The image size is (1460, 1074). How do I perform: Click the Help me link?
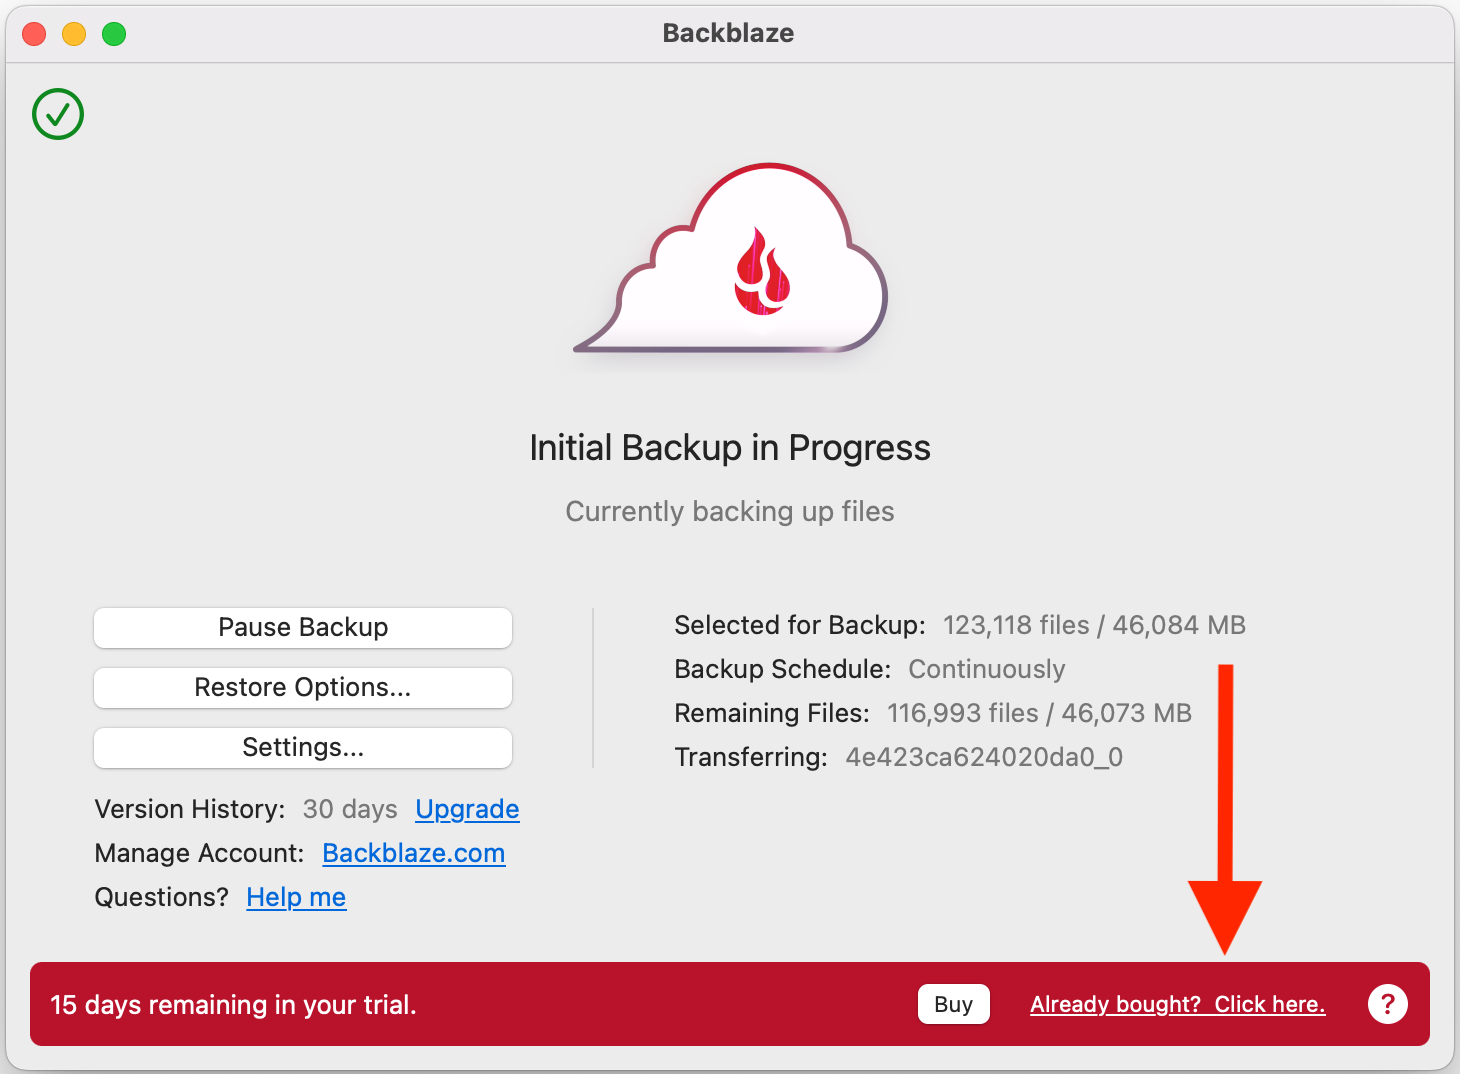tap(296, 897)
